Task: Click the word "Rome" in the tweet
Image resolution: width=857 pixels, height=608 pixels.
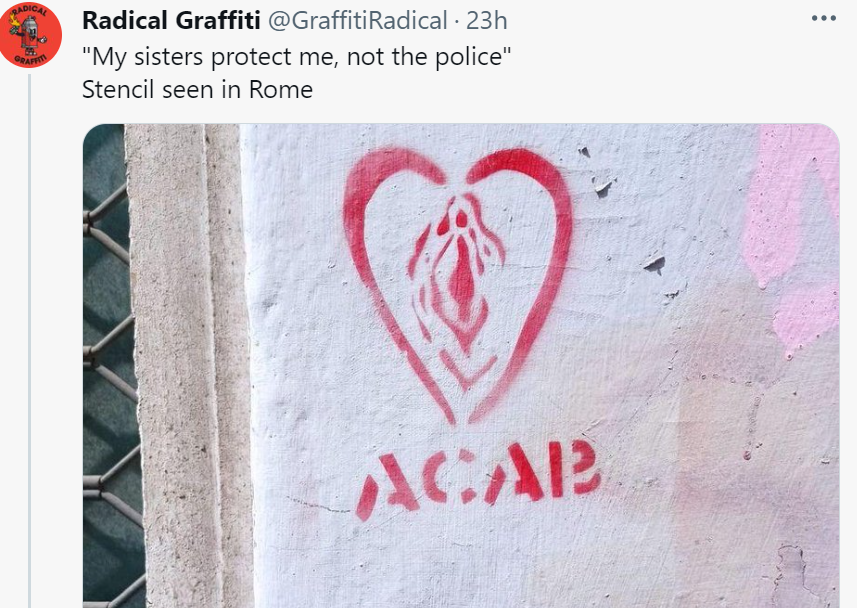Action: click(280, 89)
